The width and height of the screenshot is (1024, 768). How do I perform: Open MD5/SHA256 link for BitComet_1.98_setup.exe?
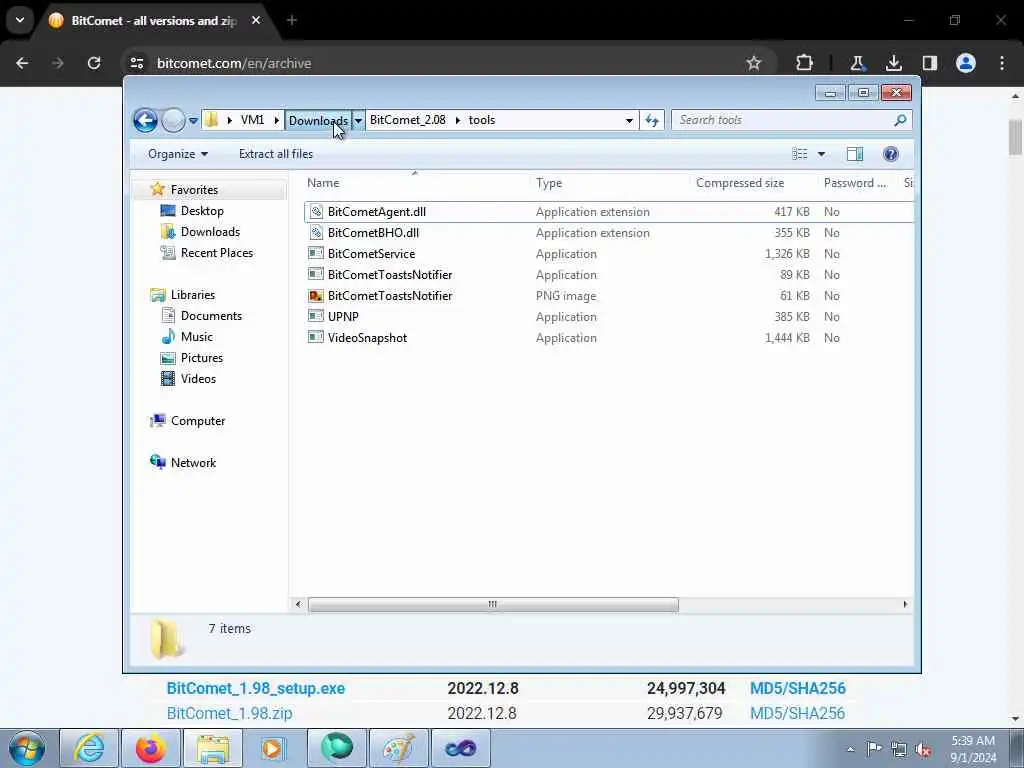[x=797, y=688]
